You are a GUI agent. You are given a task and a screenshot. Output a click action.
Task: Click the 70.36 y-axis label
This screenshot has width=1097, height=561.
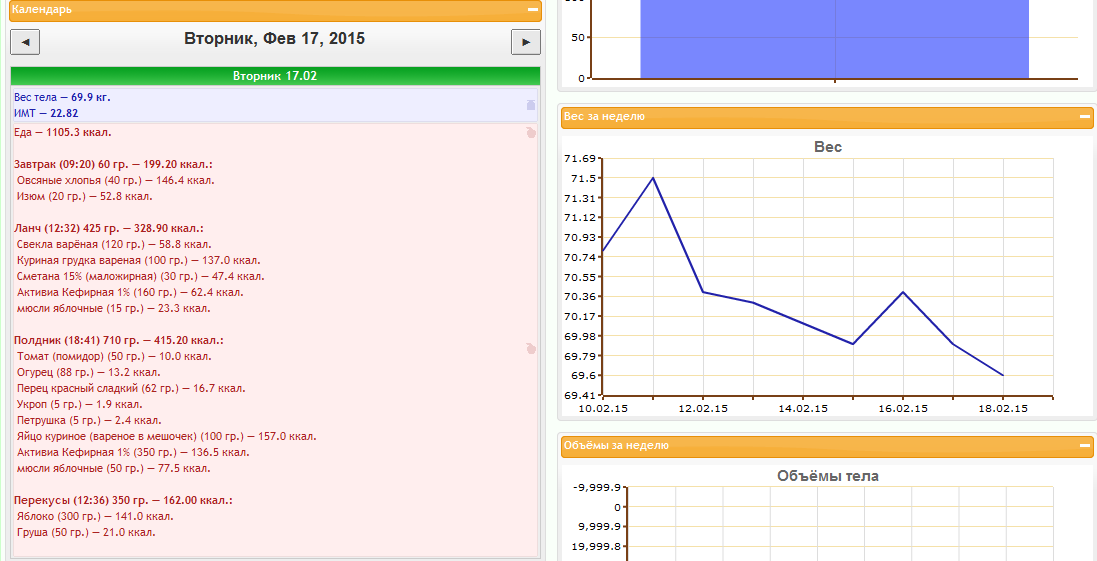(x=578, y=297)
